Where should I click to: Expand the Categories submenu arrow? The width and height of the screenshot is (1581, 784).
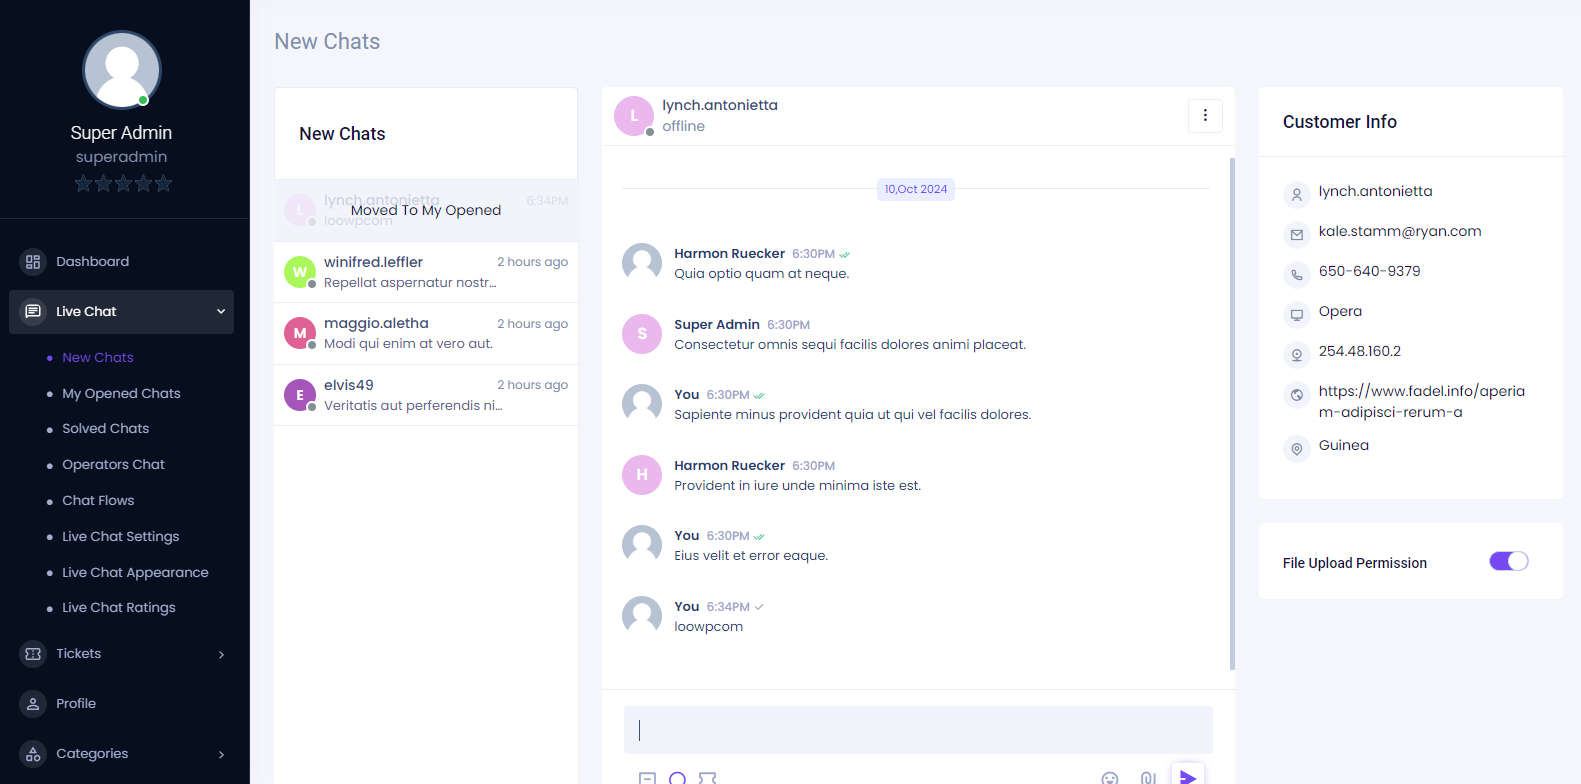(221, 755)
